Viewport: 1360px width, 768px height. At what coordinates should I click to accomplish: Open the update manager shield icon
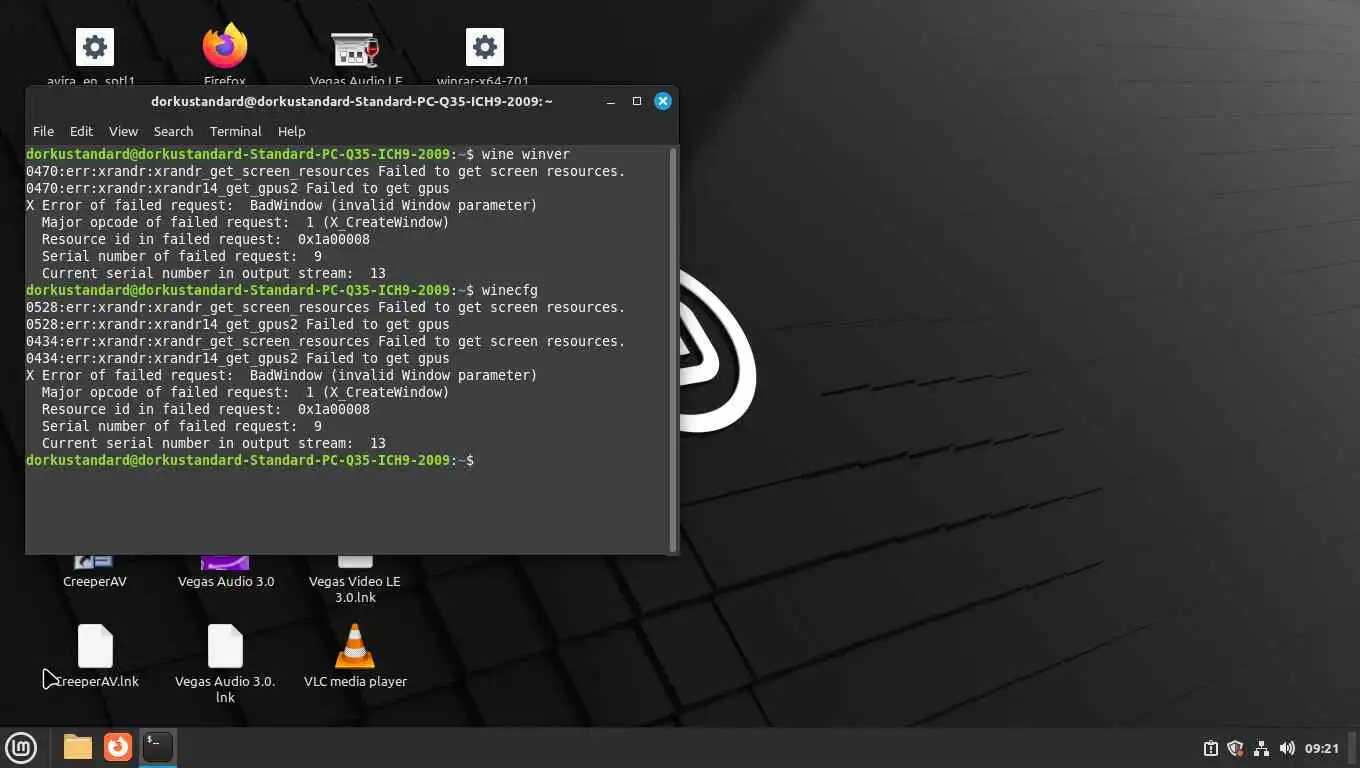(x=1235, y=748)
